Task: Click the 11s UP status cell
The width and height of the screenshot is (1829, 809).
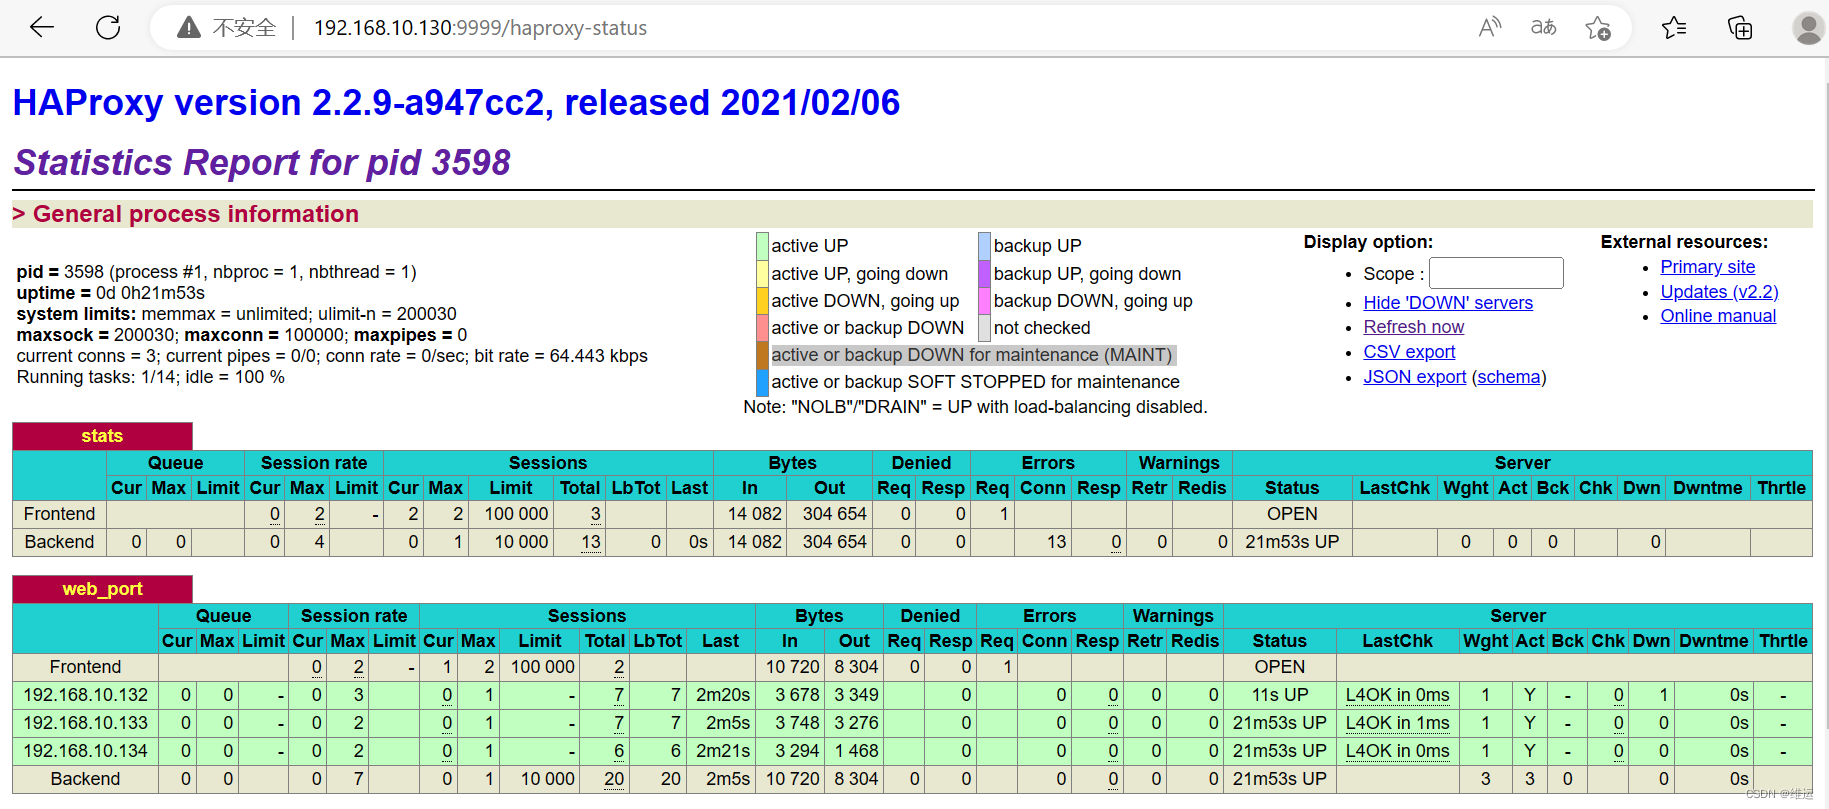Action: click(x=1280, y=695)
